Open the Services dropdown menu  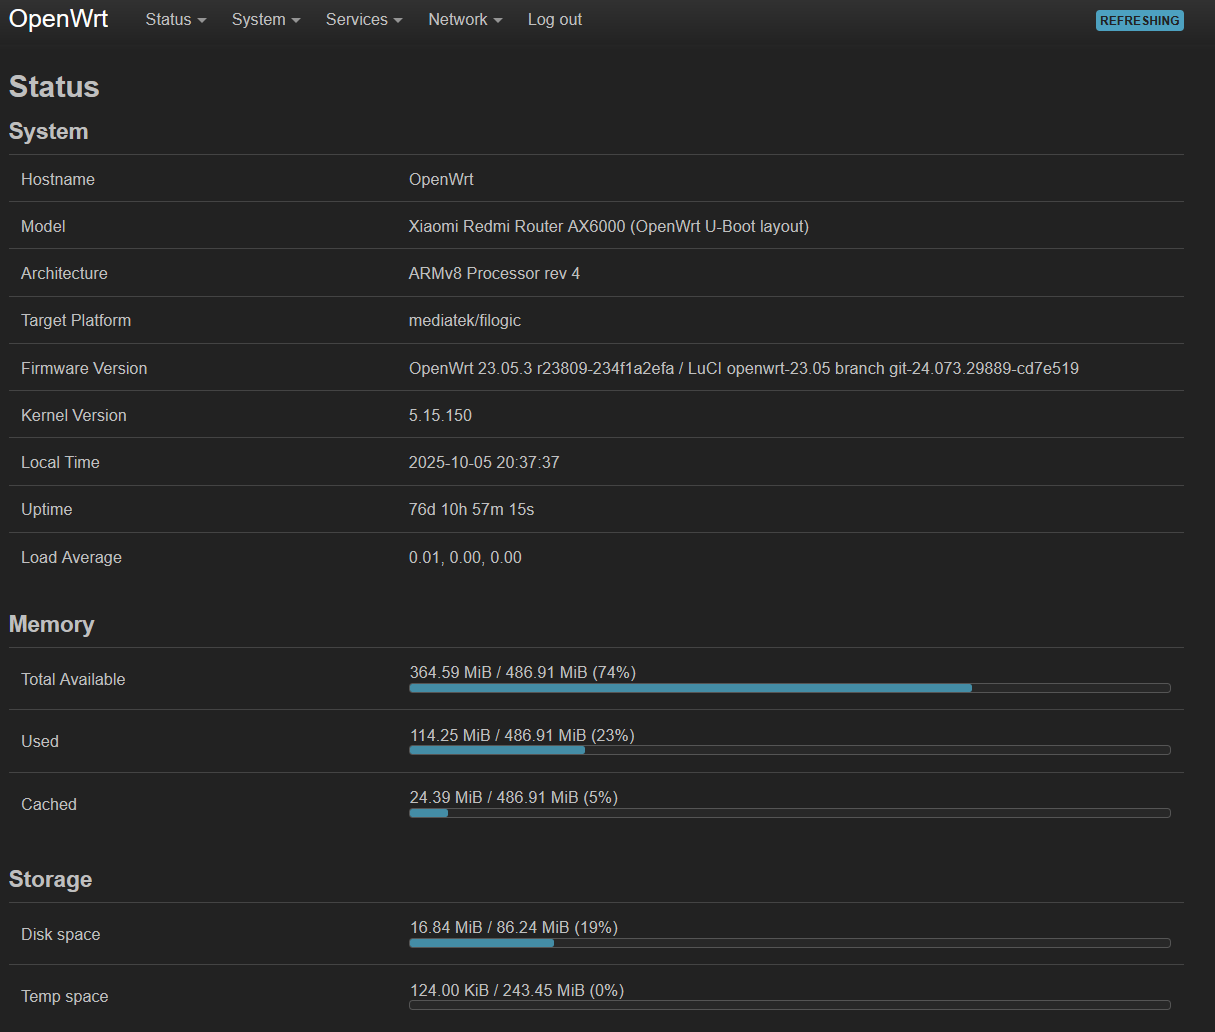click(363, 20)
